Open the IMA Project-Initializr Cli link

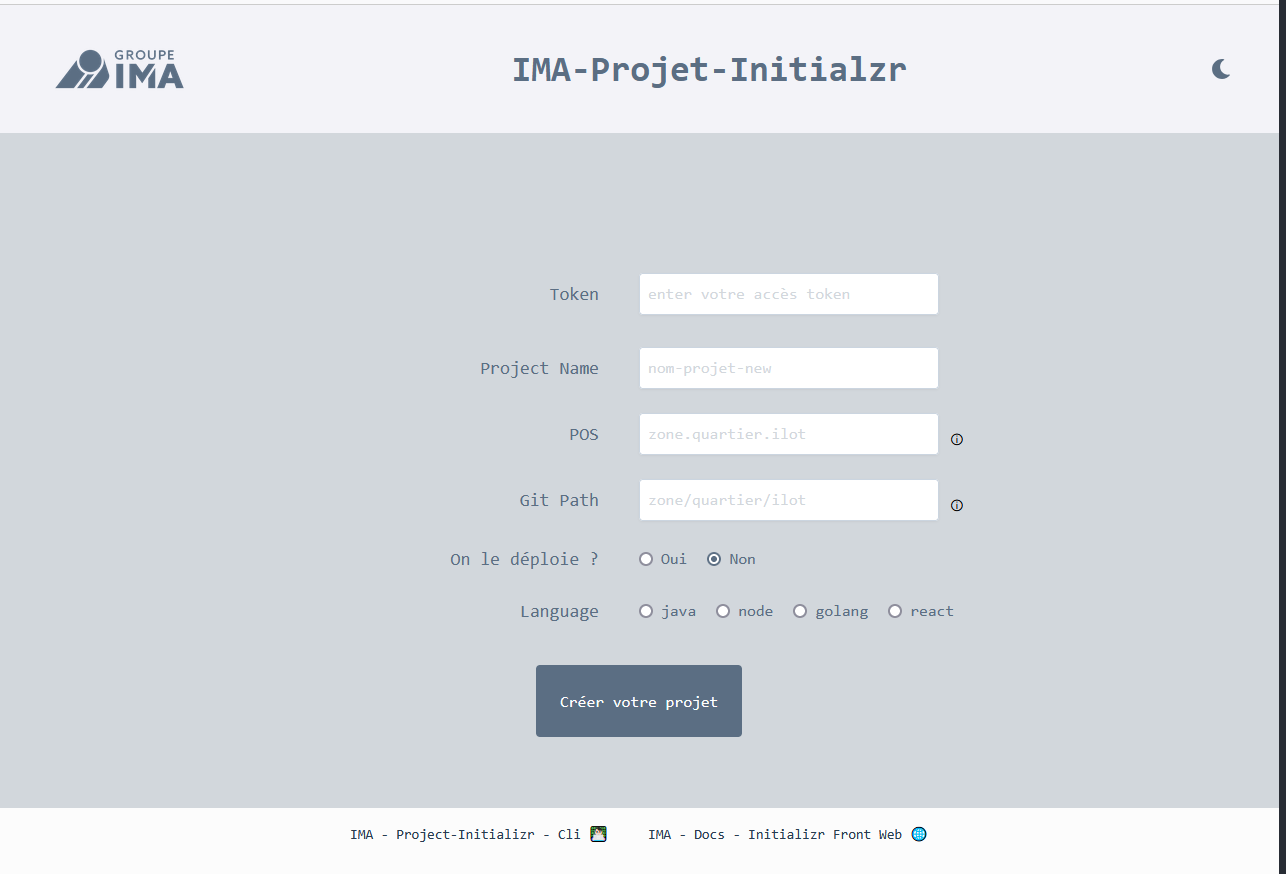click(465, 834)
